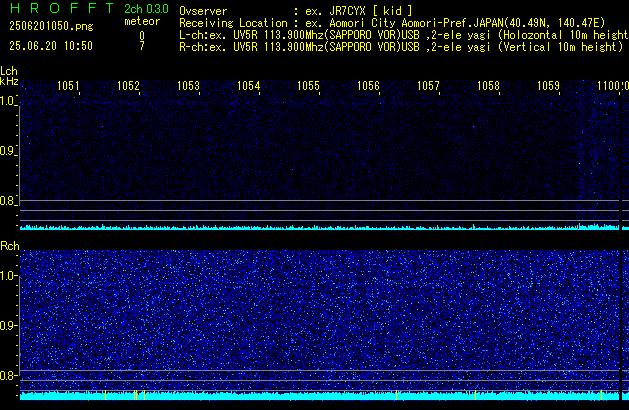Click Rch yellow meteor marker between 1059 and 1100

click(601, 395)
